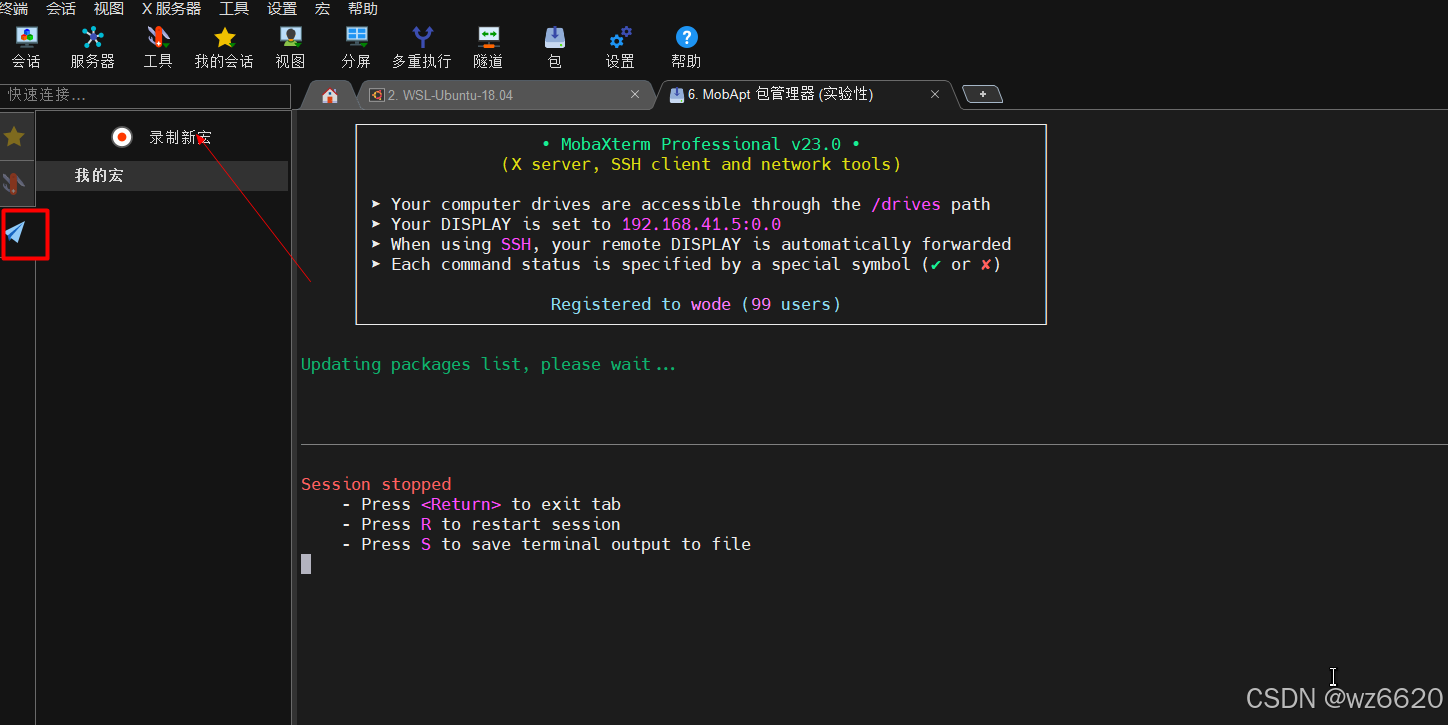Click the '/drives' path text

tap(906, 204)
